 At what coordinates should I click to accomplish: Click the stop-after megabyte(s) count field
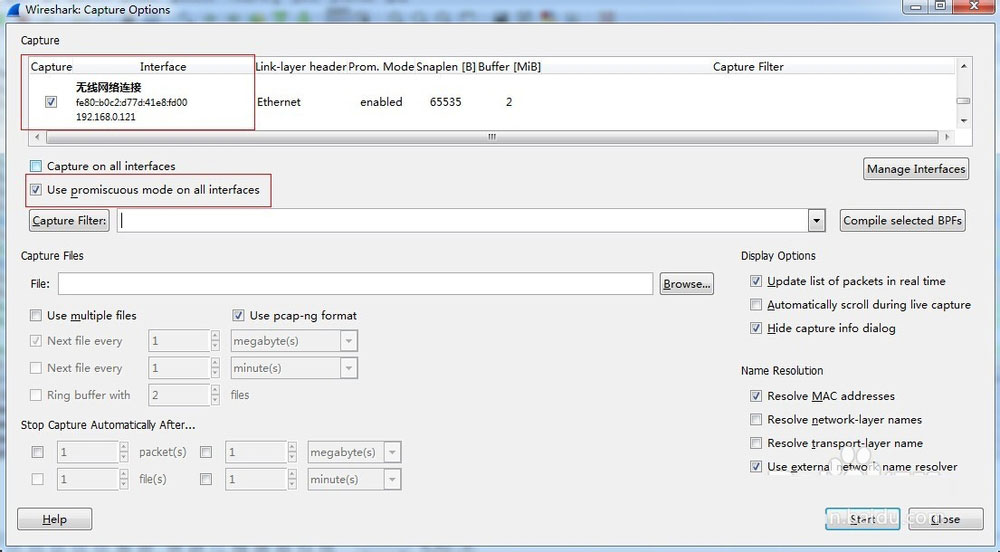256,452
